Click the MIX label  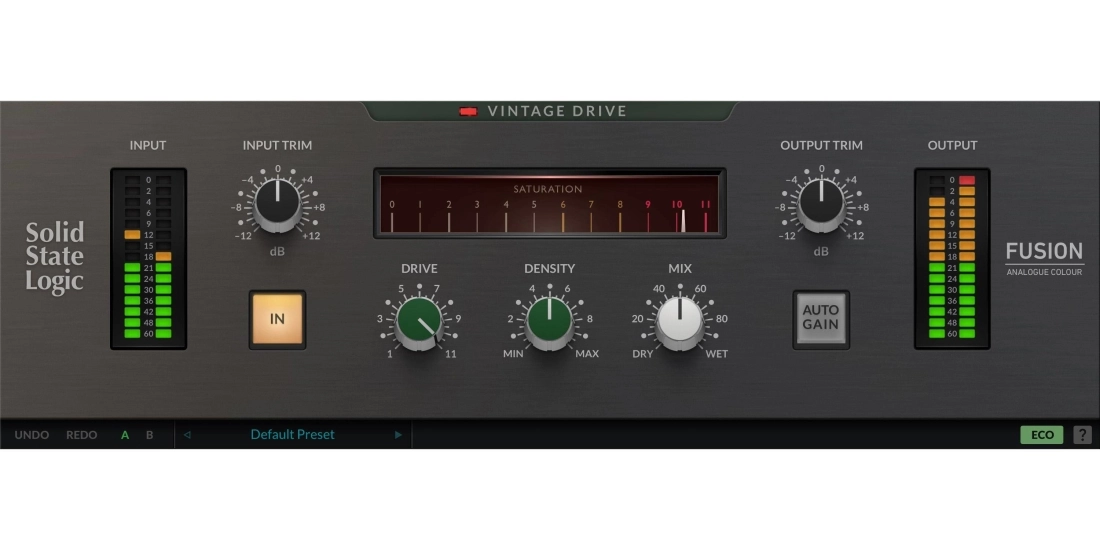[680, 269]
